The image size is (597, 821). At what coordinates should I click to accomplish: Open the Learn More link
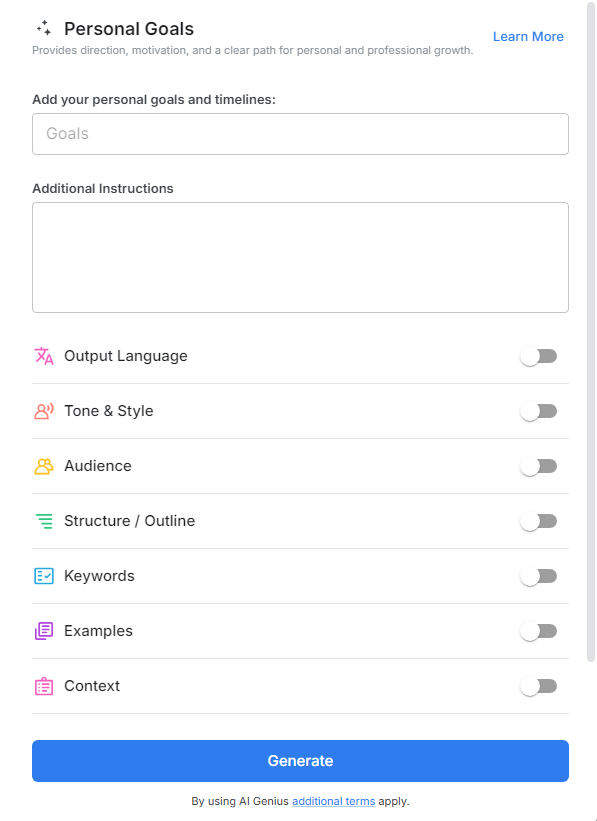click(528, 36)
